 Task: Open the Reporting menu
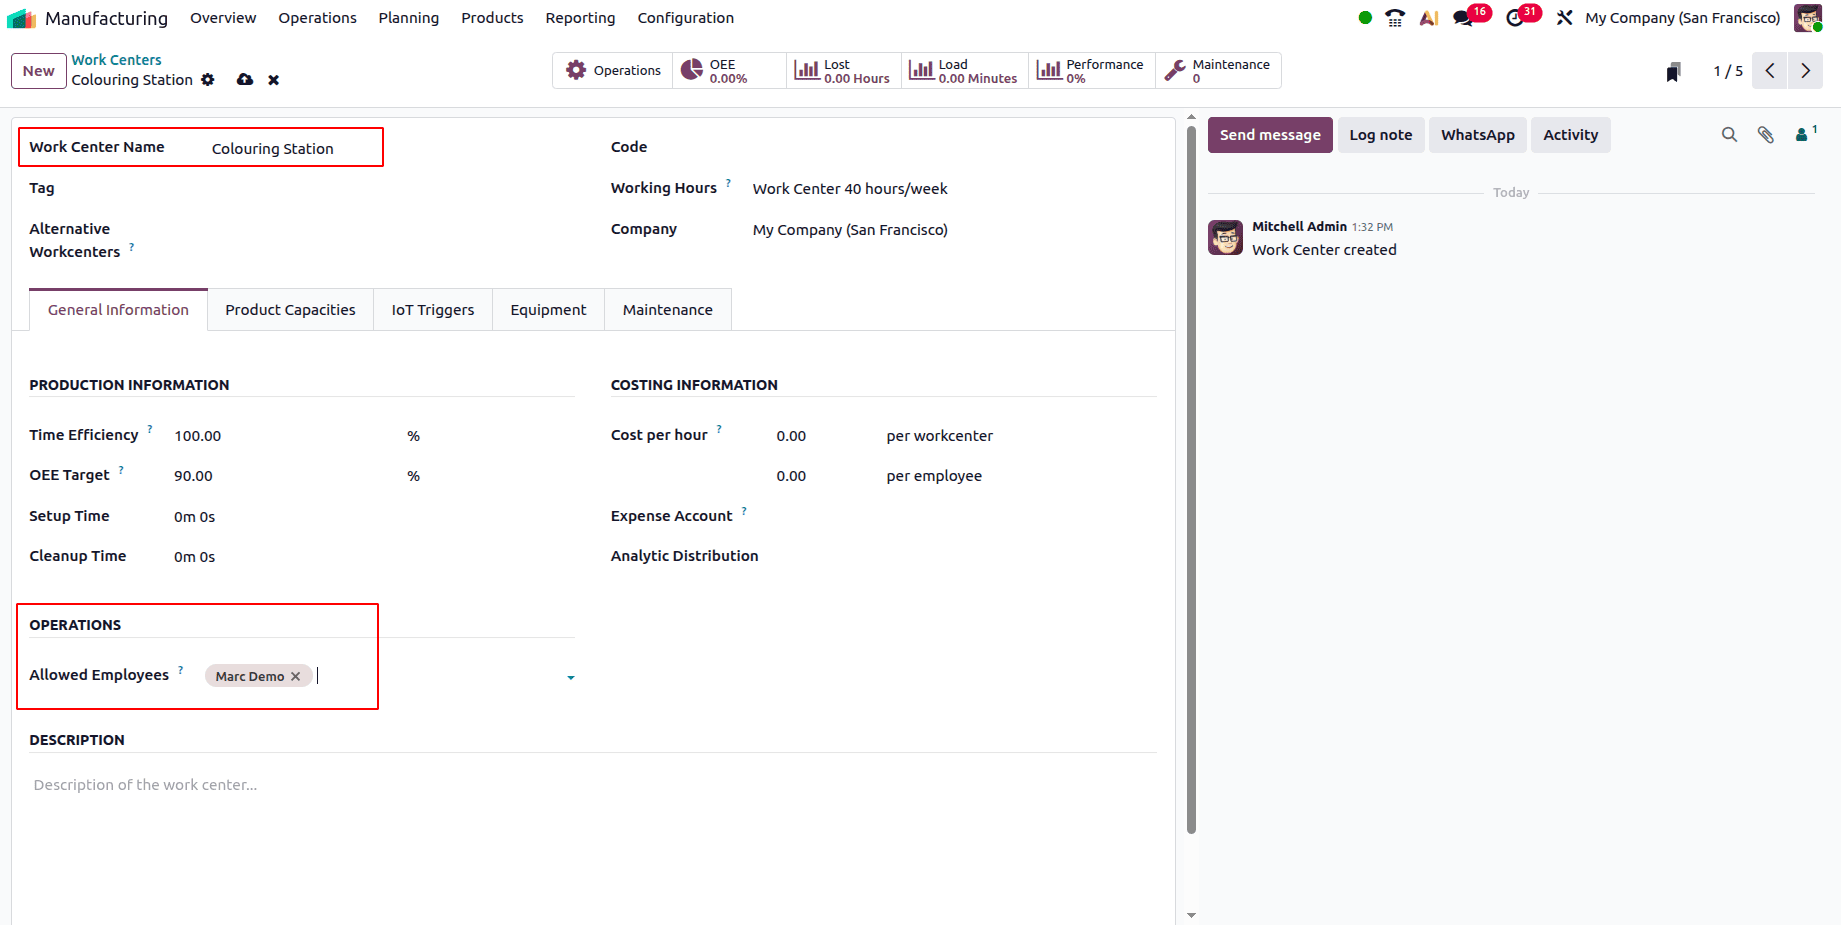tap(580, 18)
